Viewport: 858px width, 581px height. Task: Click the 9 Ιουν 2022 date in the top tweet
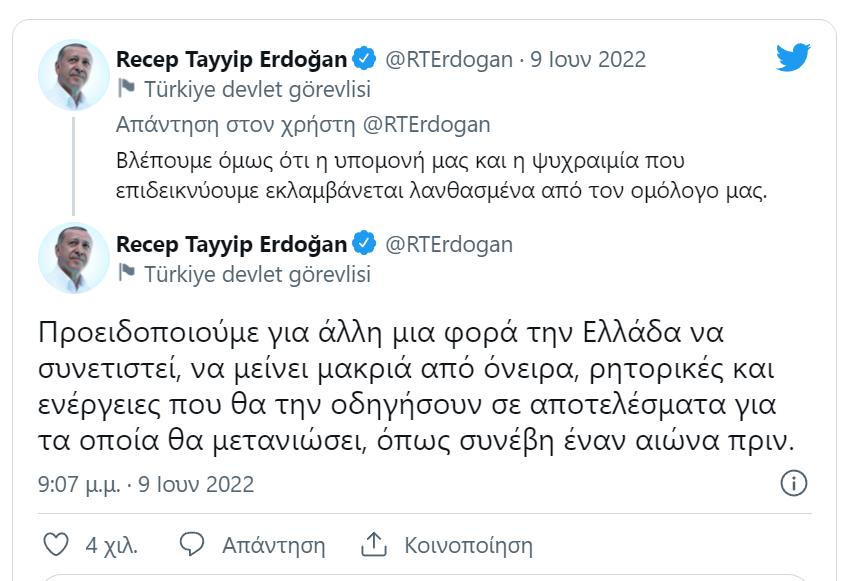[588, 59]
